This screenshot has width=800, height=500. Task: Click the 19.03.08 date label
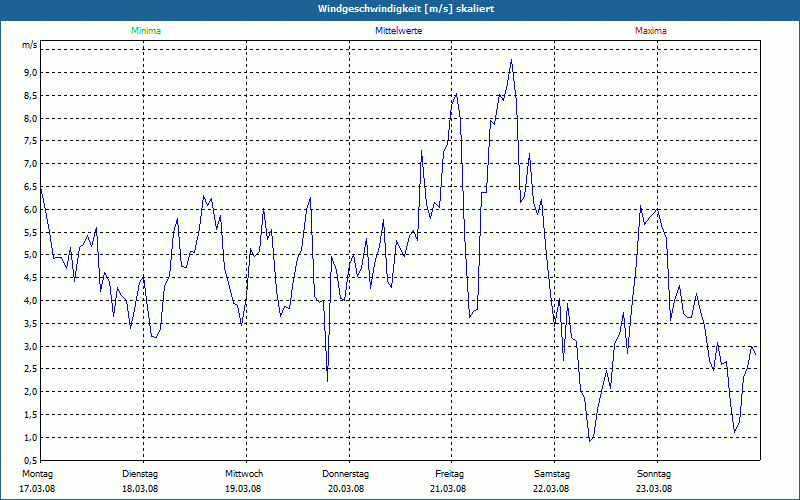[x=243, y=489]
